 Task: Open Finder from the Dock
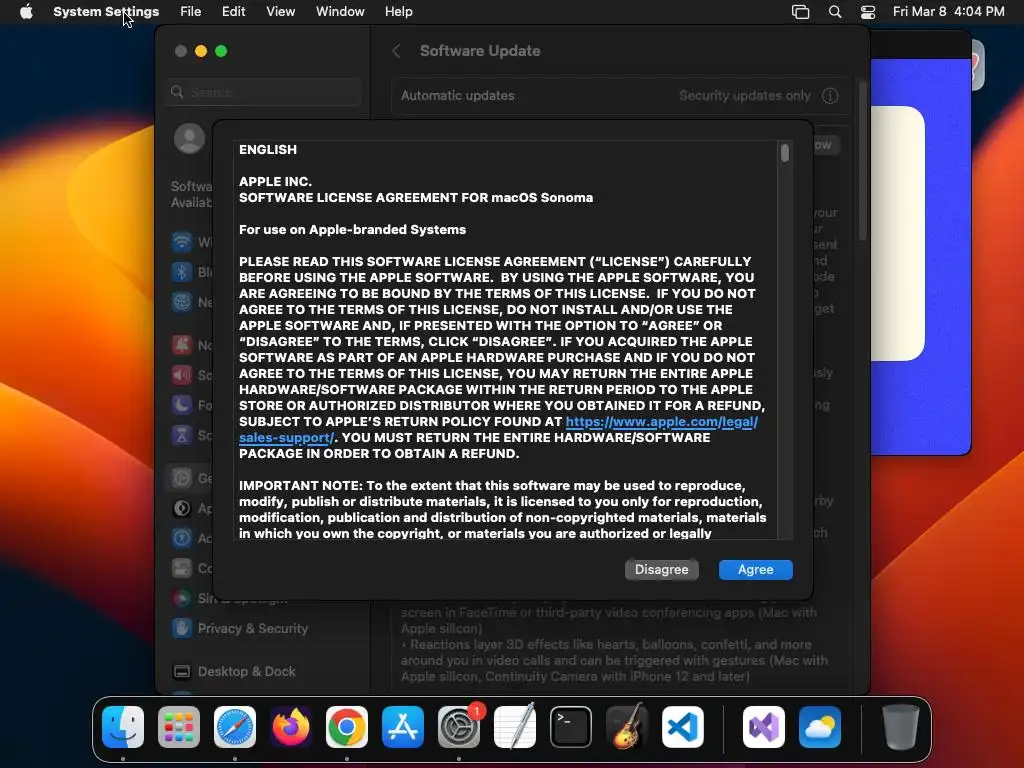coord(123,727)
